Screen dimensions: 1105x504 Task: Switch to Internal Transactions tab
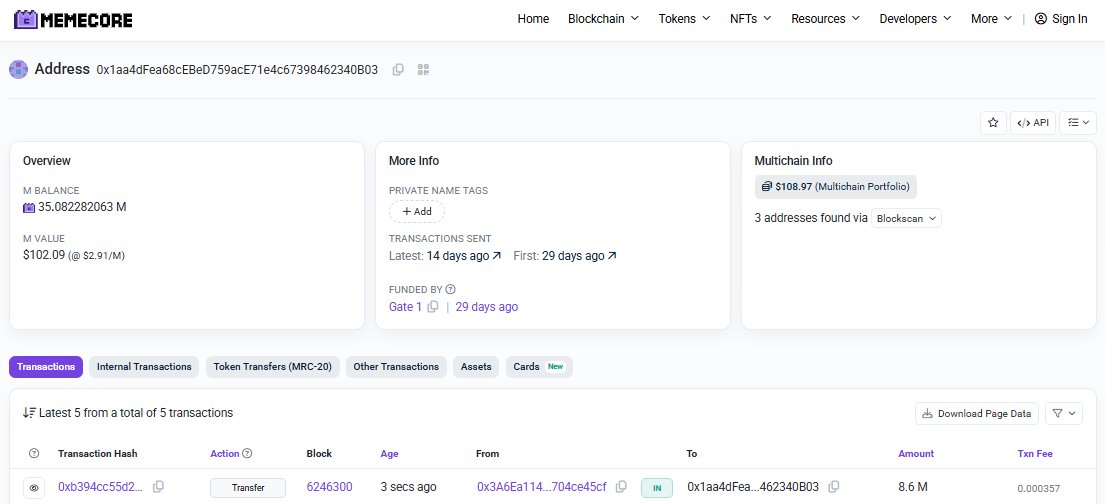tap(144, 367)
